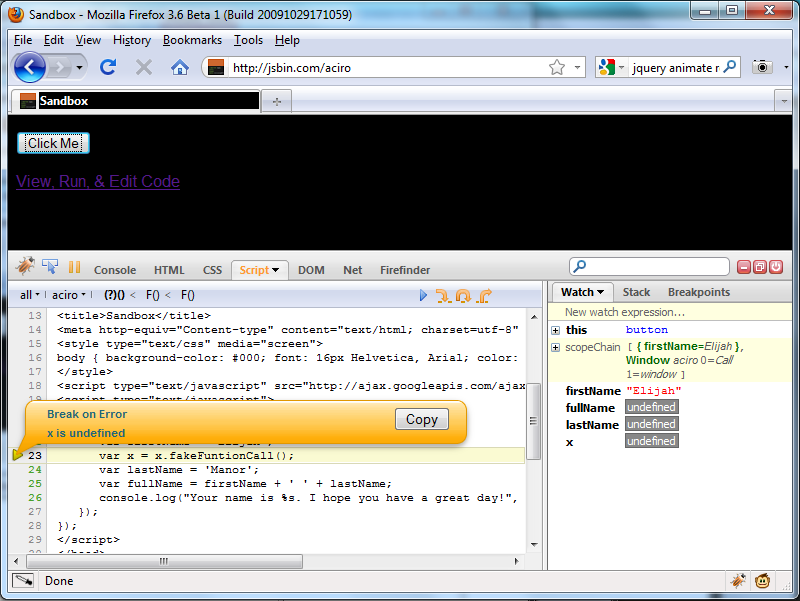Screen dimensions: 800x601
Task: Click the status bar Firebug bug icon
Action: click(x=738, y=581)
